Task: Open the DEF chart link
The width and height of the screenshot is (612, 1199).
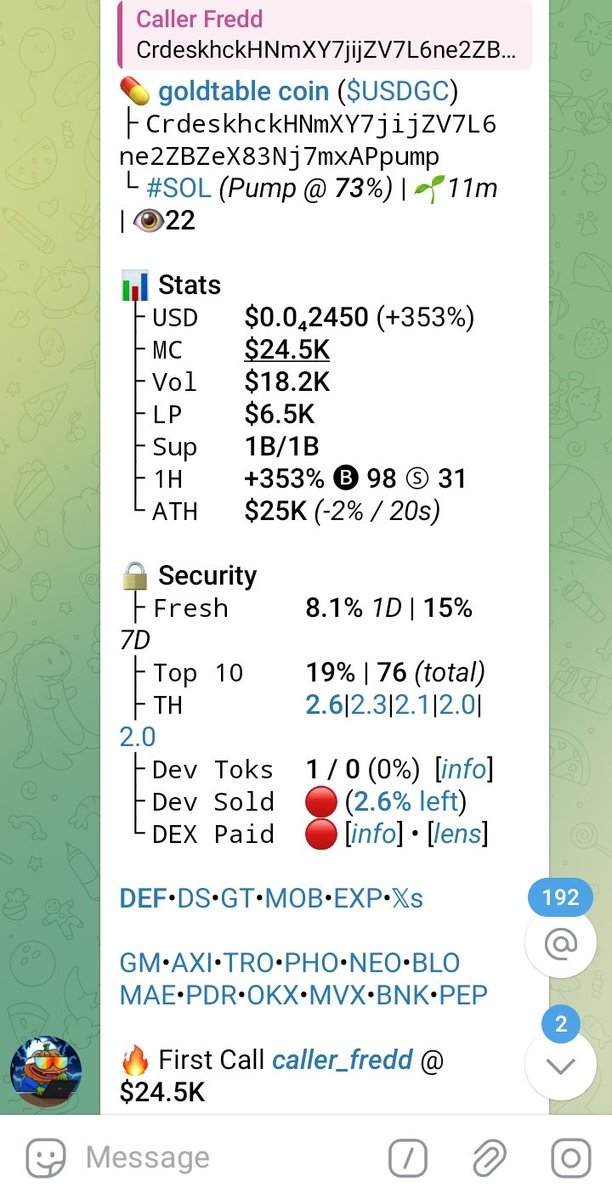Action: point(142,898)
